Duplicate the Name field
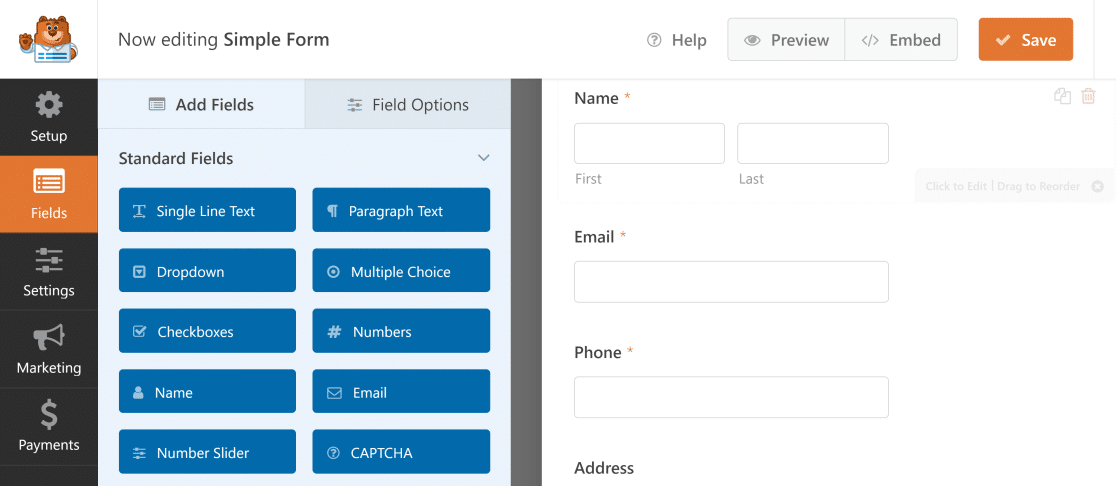 coord(1062,97)
